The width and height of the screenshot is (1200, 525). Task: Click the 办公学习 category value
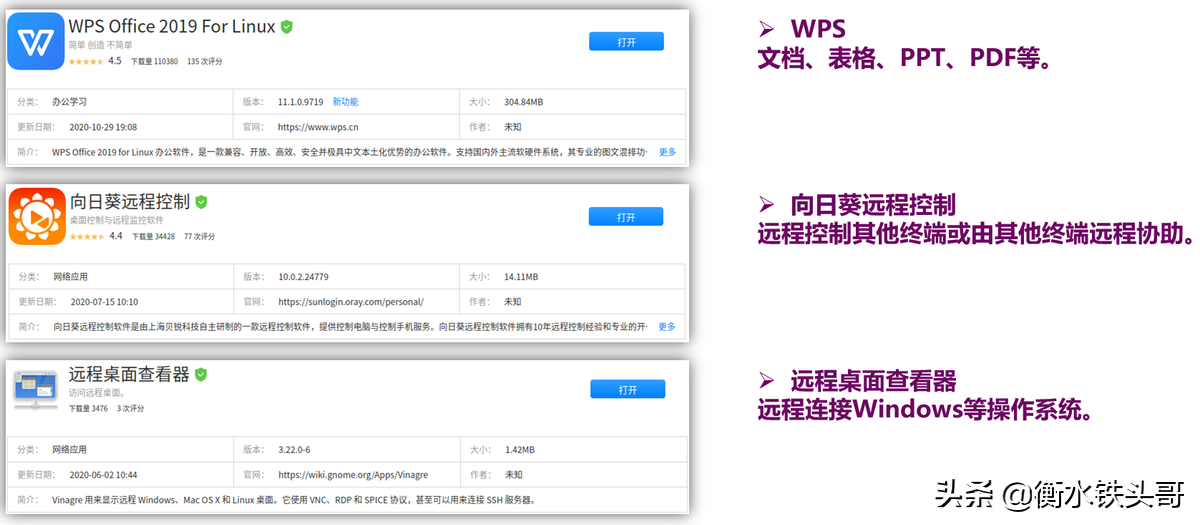[x=70, y=102]
